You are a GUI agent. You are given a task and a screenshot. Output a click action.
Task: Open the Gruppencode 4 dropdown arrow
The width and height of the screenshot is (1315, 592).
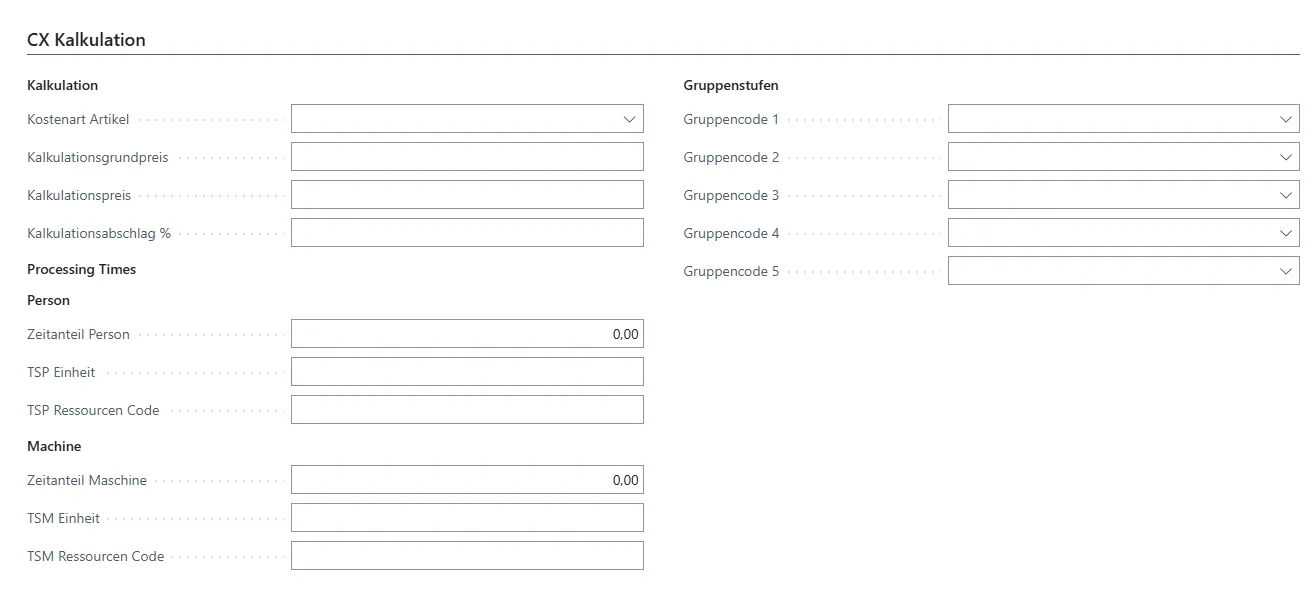point(1286,233)
